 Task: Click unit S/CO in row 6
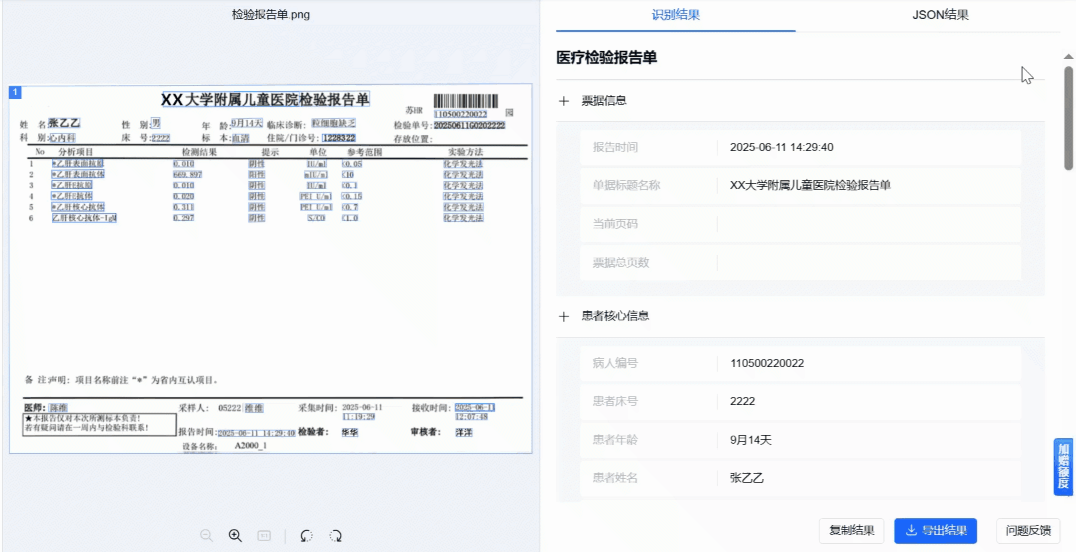(x=317, y=218)
